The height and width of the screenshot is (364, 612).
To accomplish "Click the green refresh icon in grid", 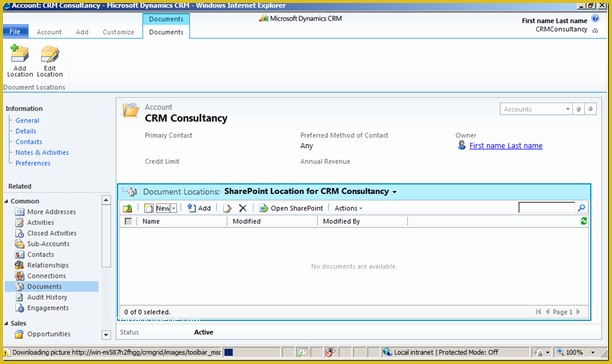I will [584, 221].
